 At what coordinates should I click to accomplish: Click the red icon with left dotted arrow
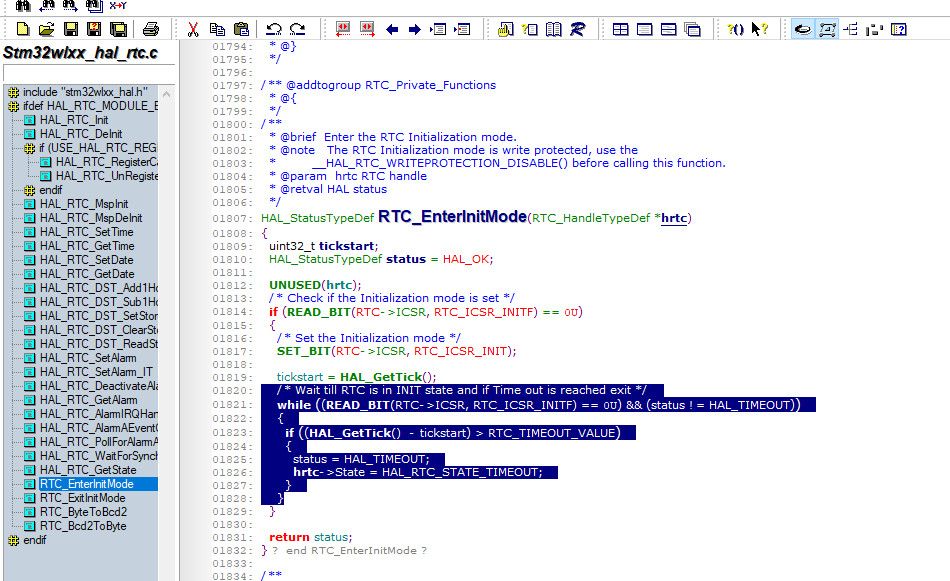pos(343,29)
